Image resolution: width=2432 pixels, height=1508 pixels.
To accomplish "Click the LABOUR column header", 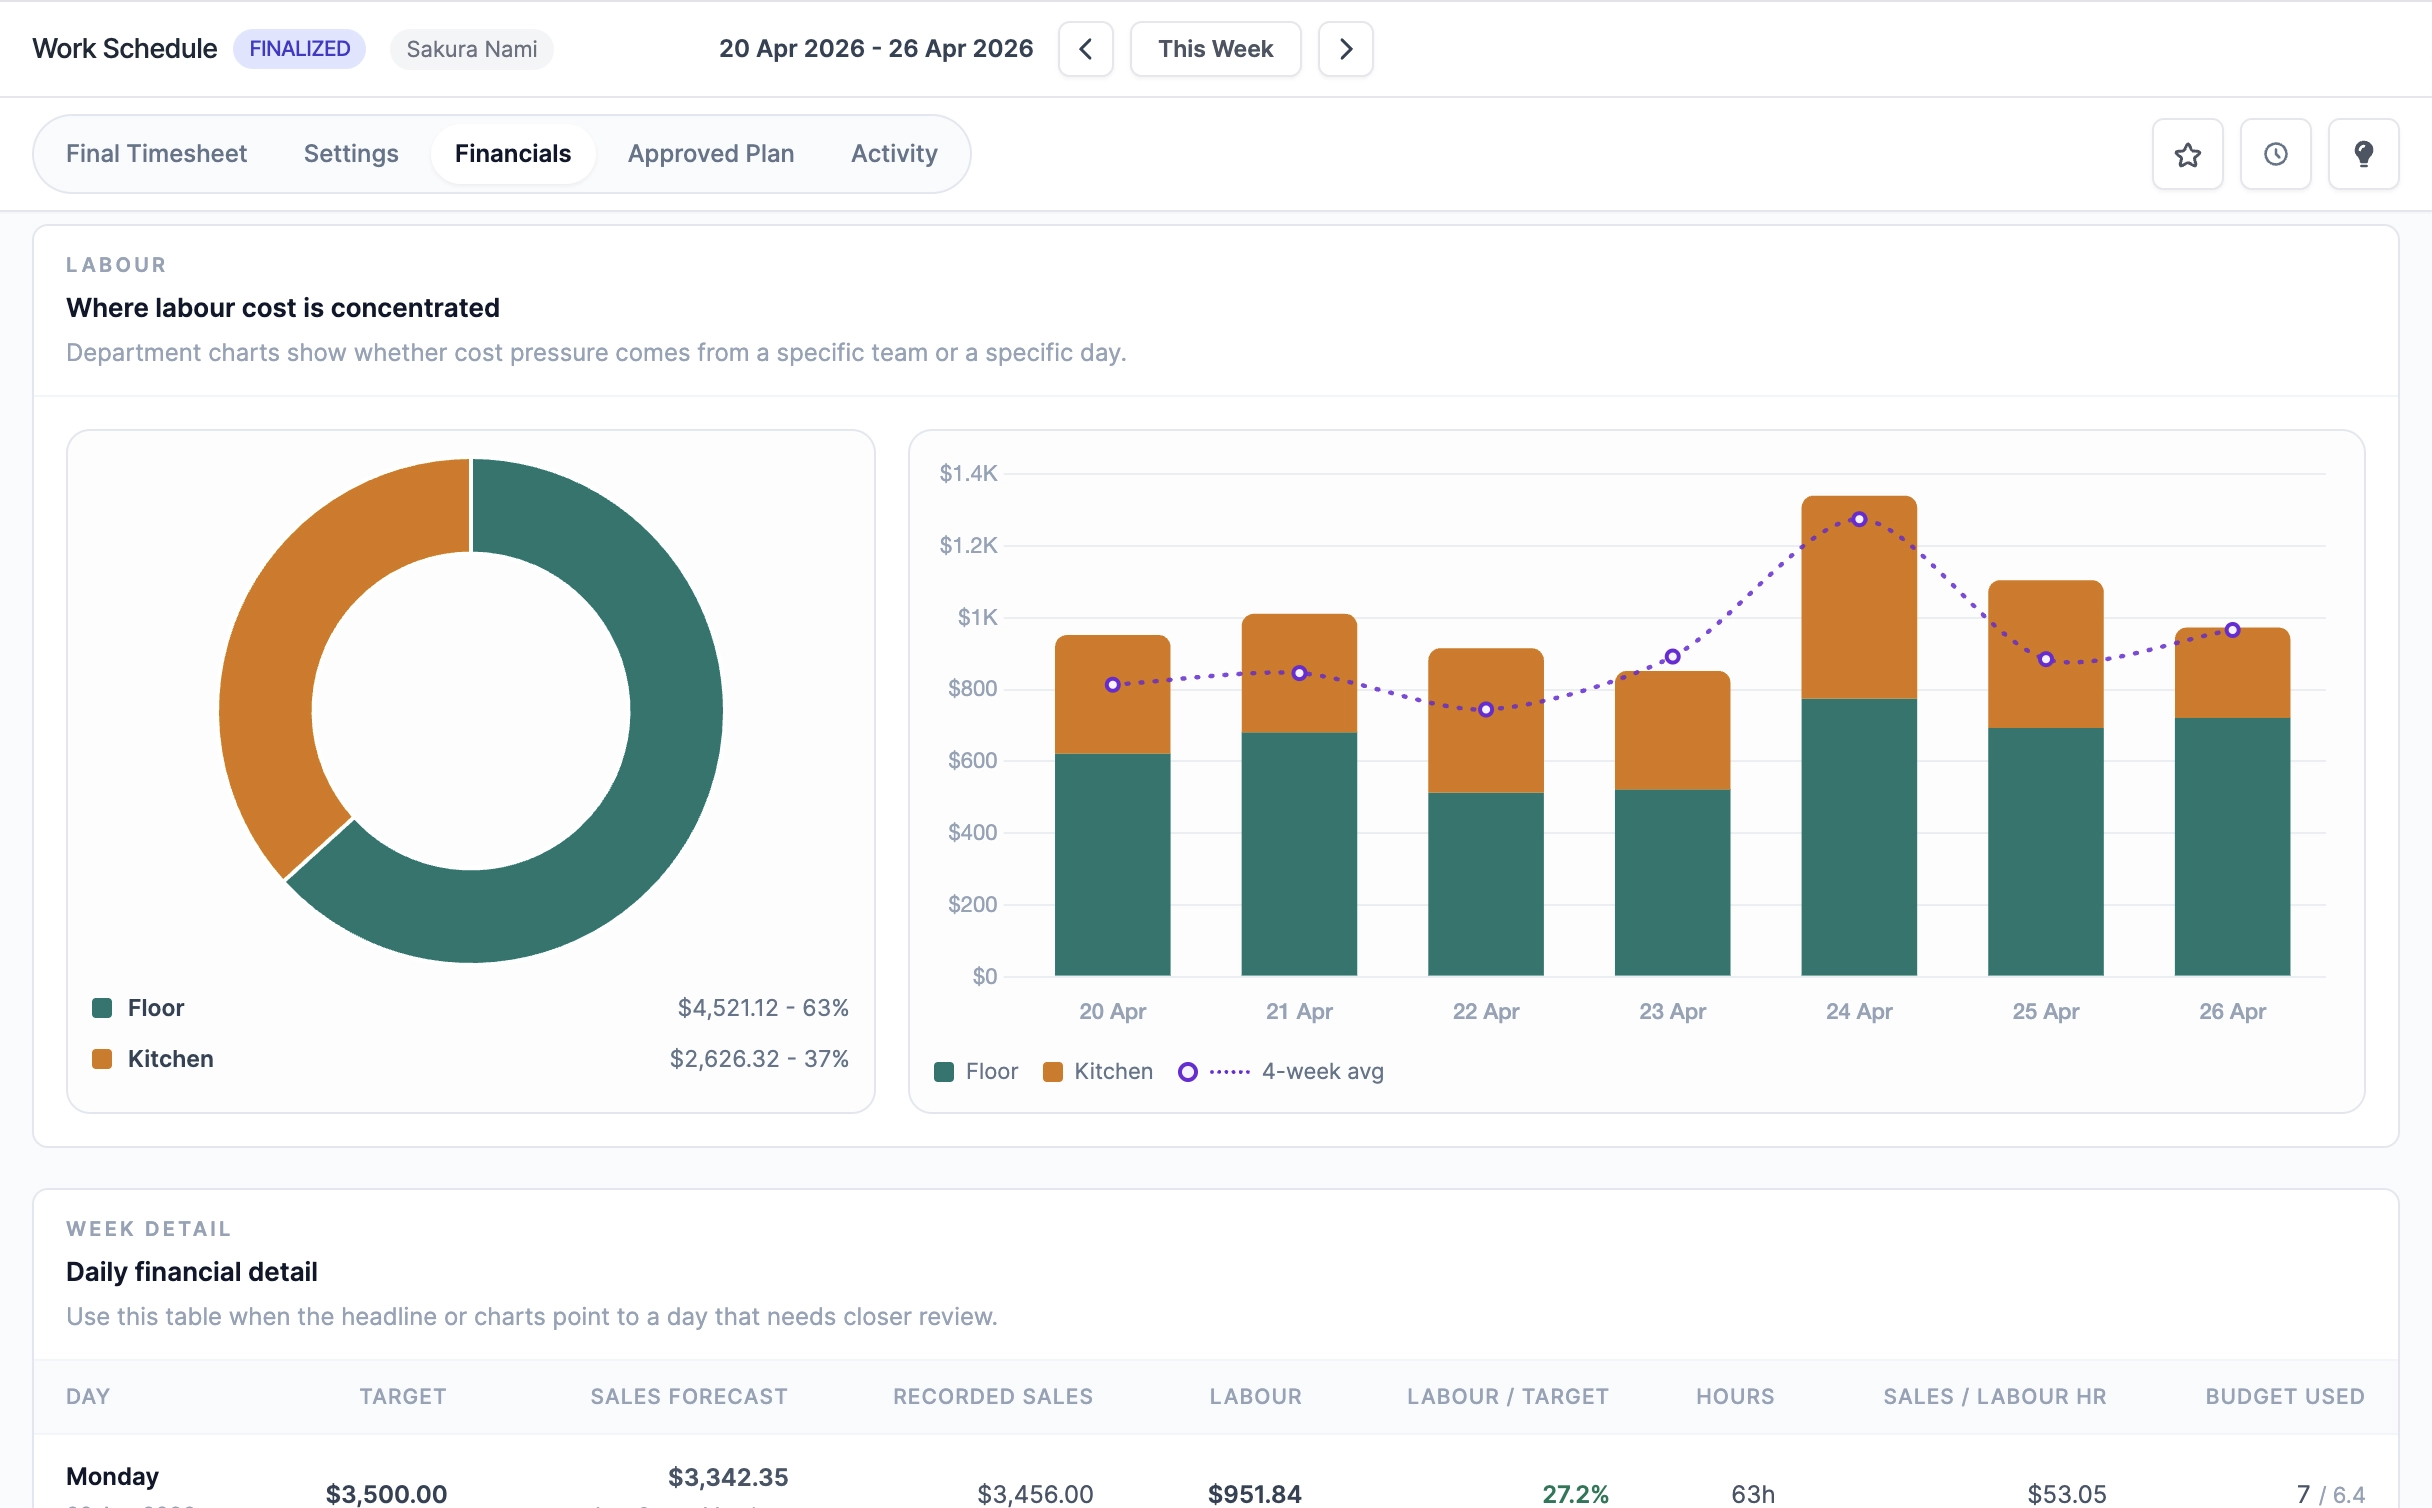I will point(1256,1396).
